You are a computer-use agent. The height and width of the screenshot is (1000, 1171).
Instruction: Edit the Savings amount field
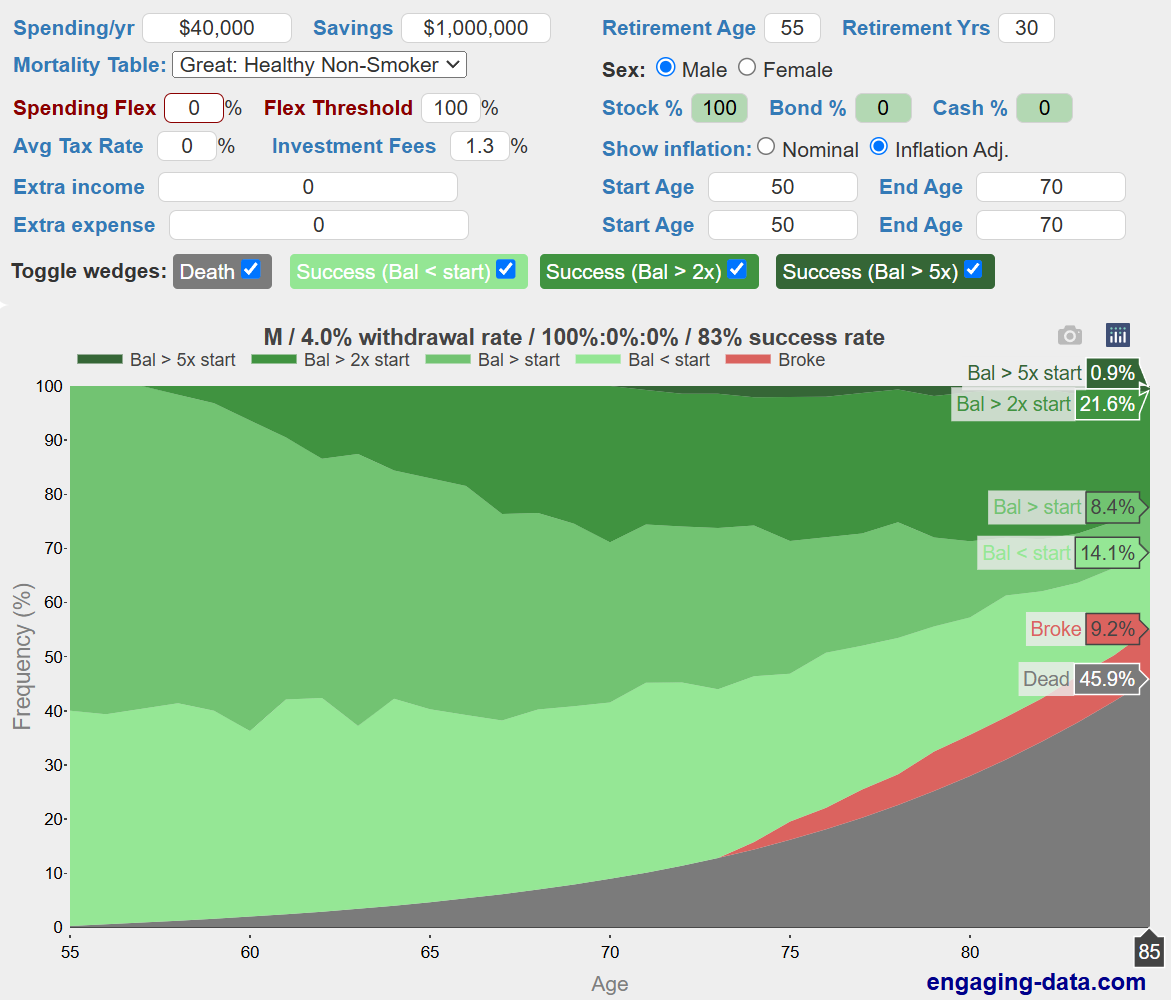click(475, 28)
